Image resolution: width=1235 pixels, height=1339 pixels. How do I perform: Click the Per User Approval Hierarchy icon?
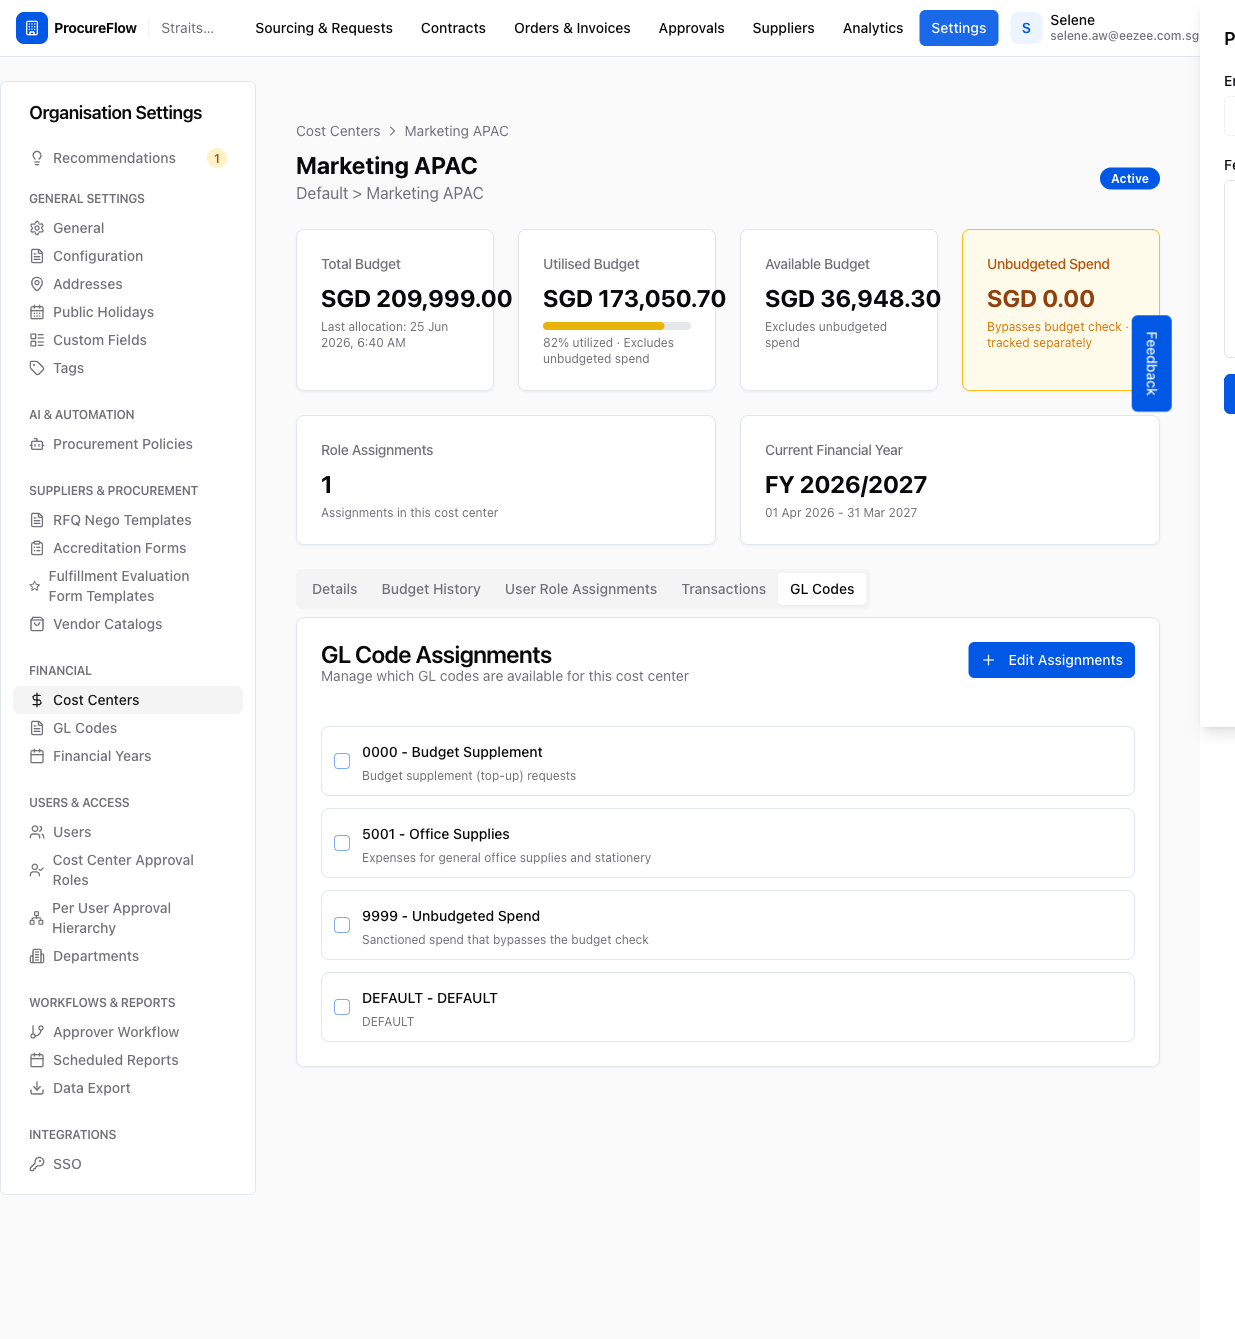click(37, 918)
